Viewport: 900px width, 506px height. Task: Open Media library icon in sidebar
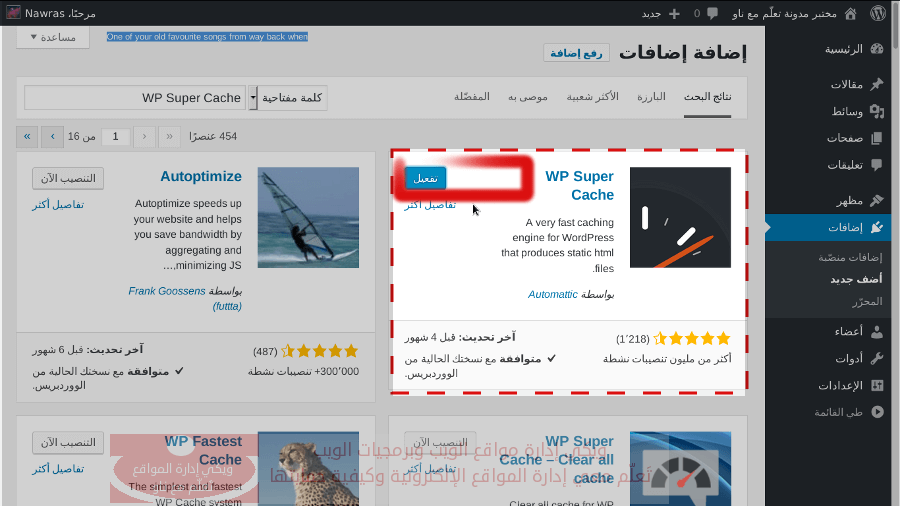click(877, 111)
